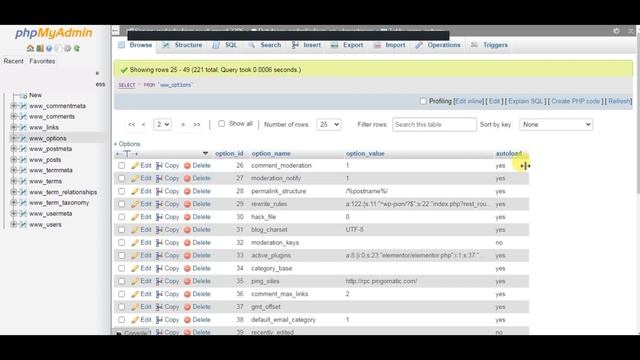The height and width of the screenshot is (360, 640).
Task: Open www_usermeta table in tree
Action: (51, 213)
